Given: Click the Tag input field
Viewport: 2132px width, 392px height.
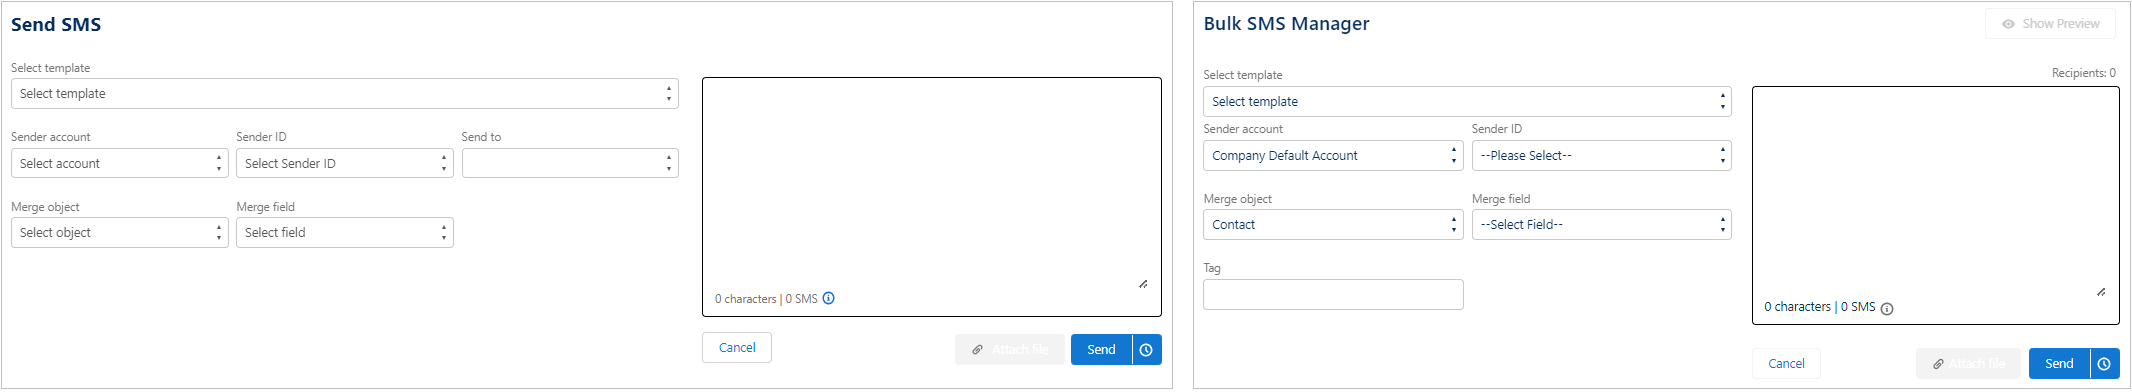Looking at the screenshot, I should [x=1333, y=295].
